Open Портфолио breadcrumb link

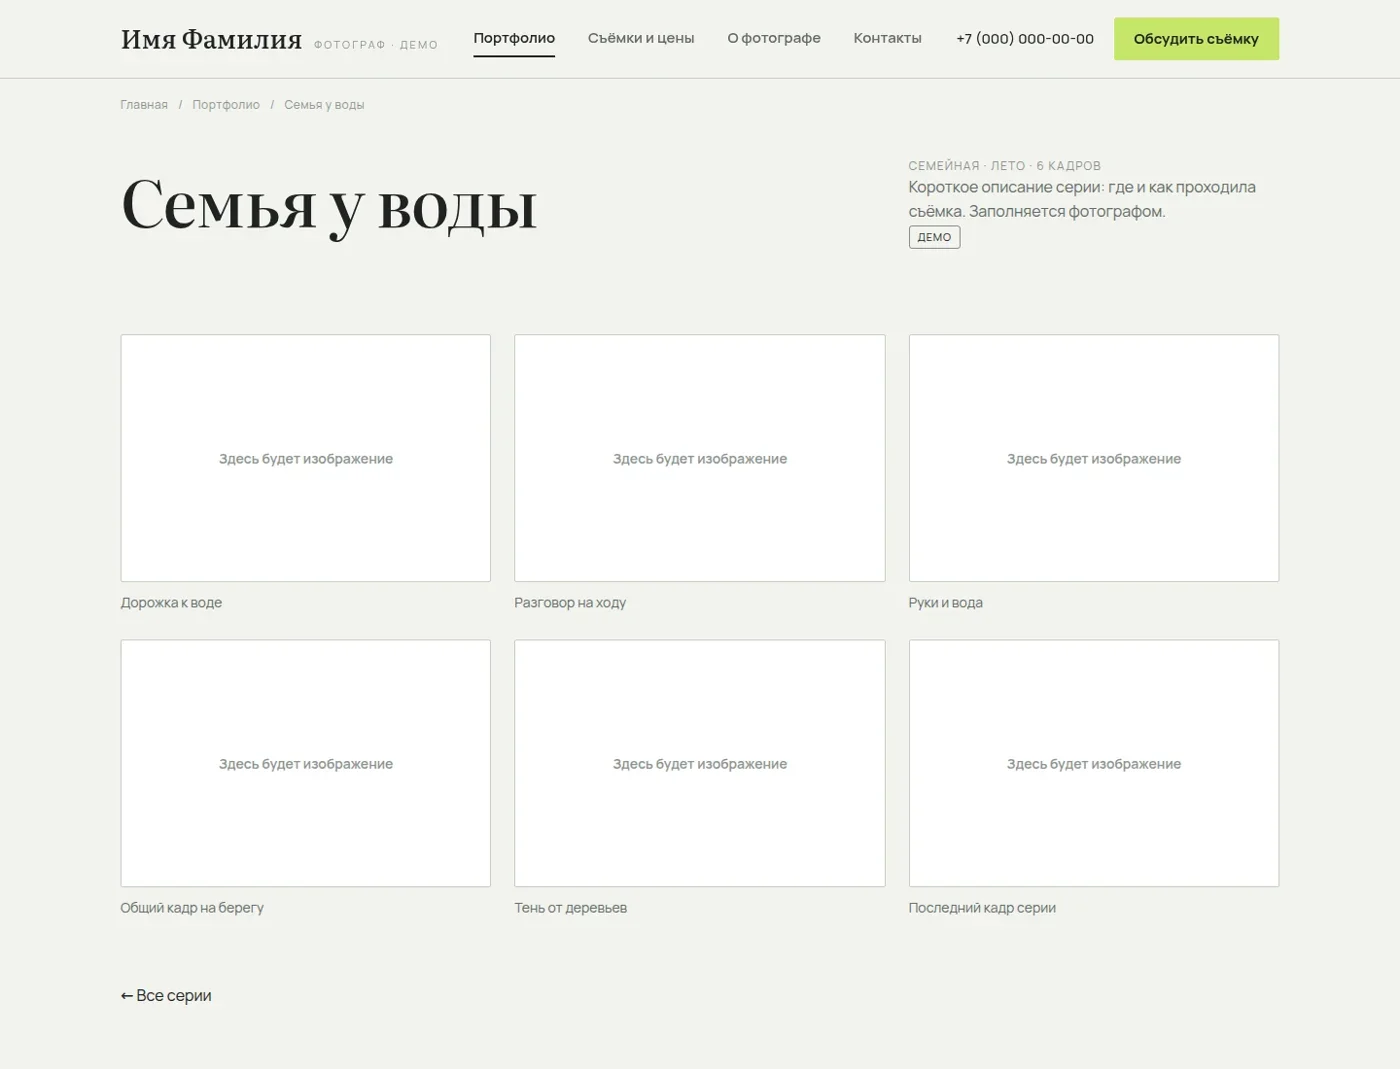click(226, 105)
